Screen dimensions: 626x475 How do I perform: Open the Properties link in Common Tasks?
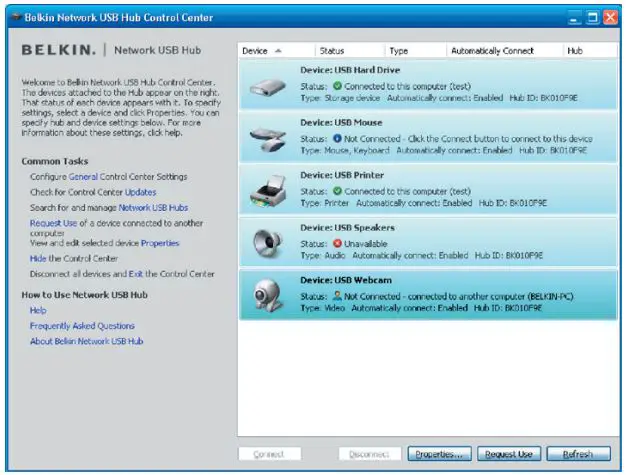[x=160, y=243]
